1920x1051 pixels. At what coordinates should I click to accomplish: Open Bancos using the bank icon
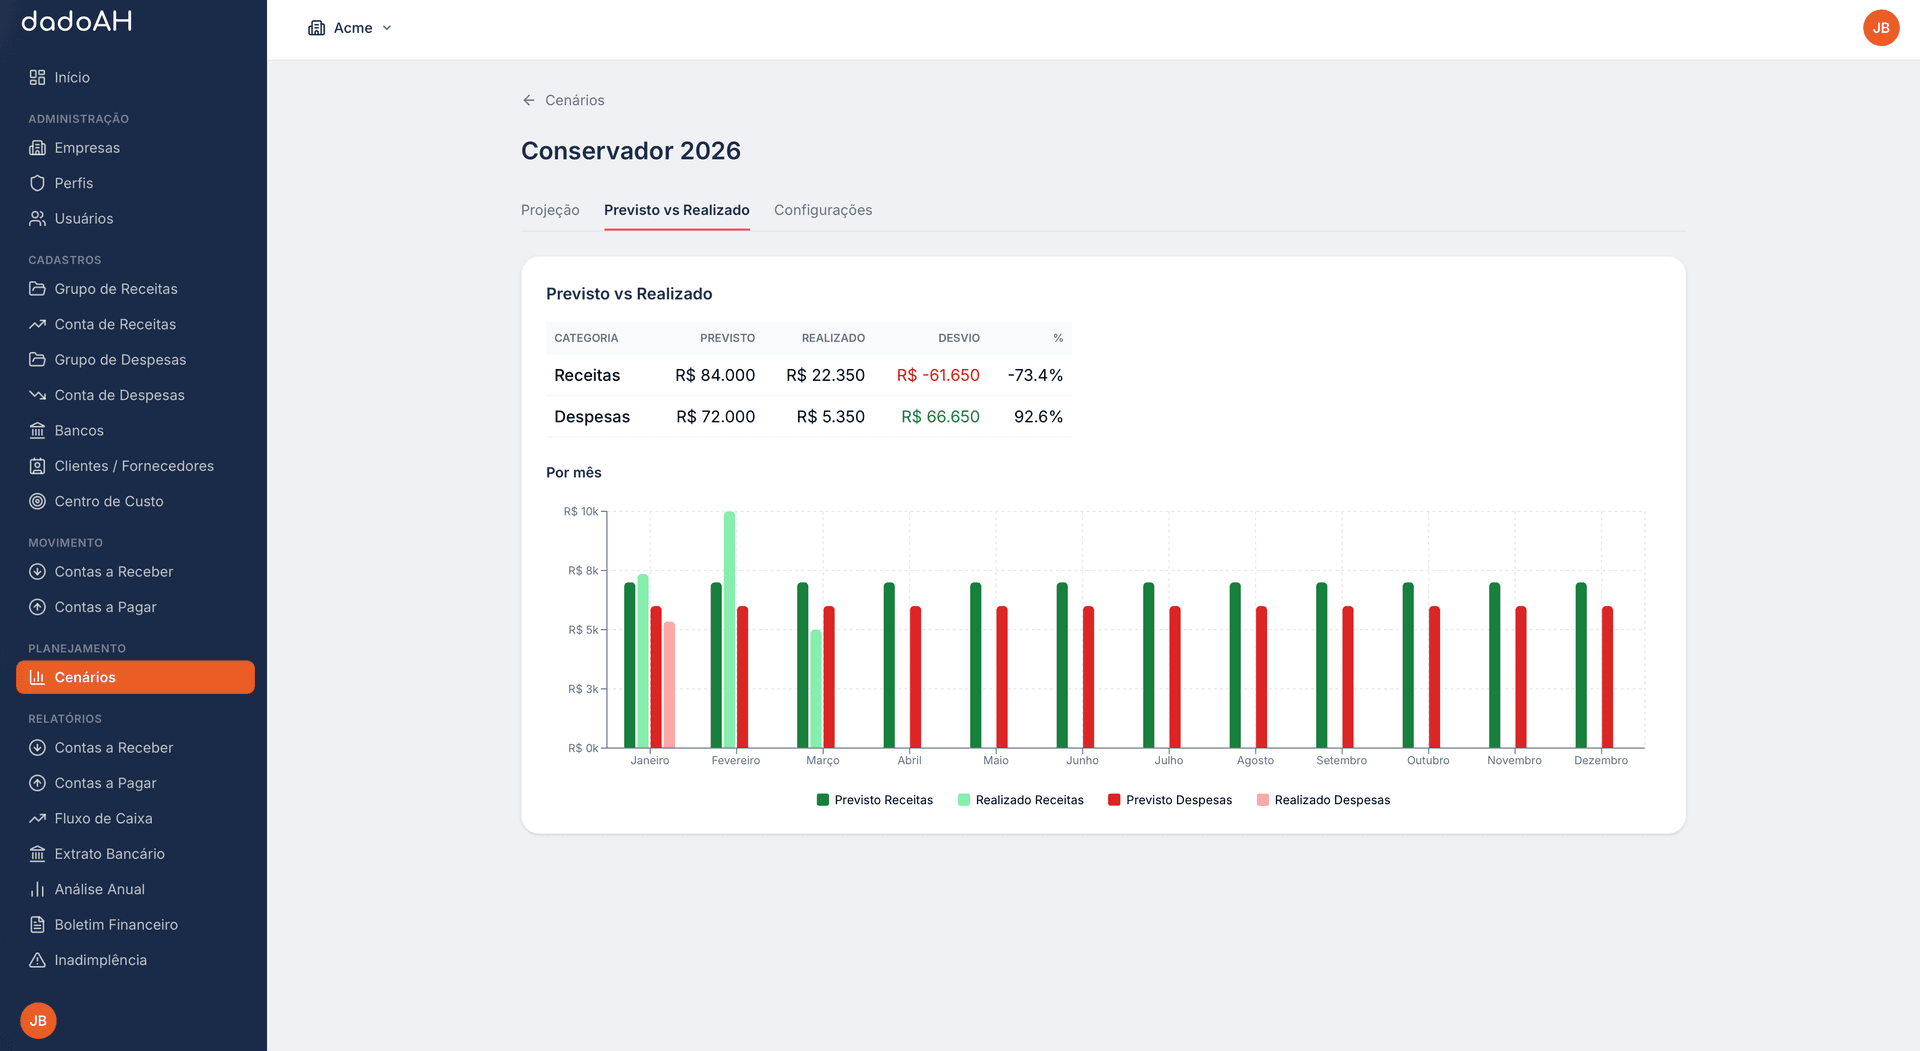[37, 431]
